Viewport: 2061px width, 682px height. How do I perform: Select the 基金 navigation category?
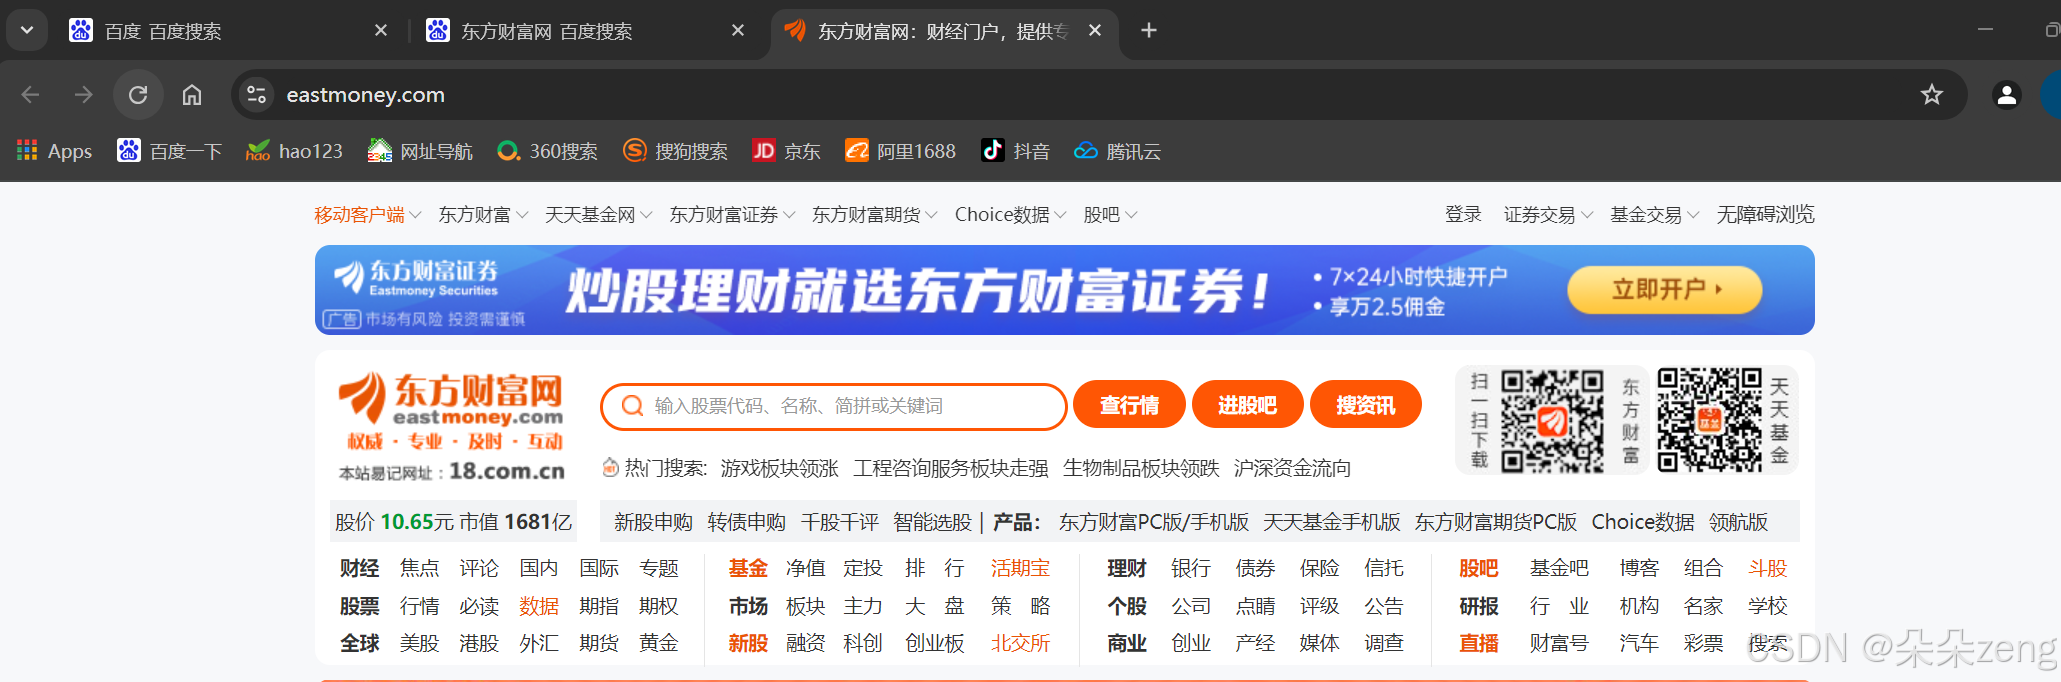click(x=748, y=568)
